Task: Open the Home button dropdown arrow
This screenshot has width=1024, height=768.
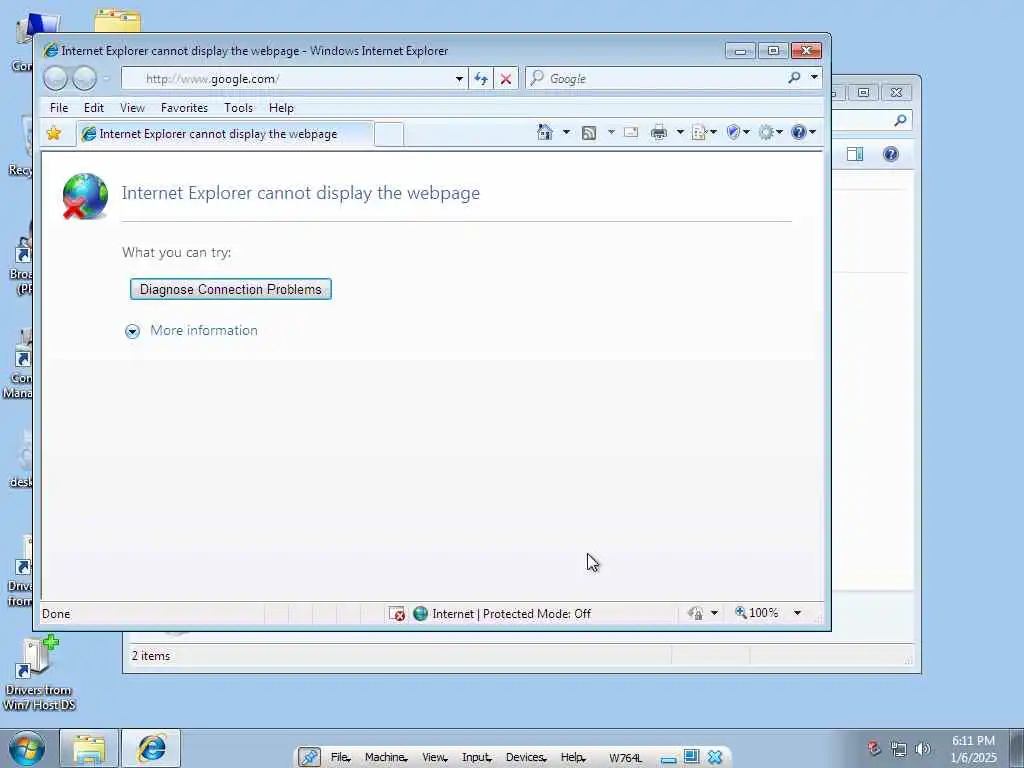Action: [x=566, y=133]
